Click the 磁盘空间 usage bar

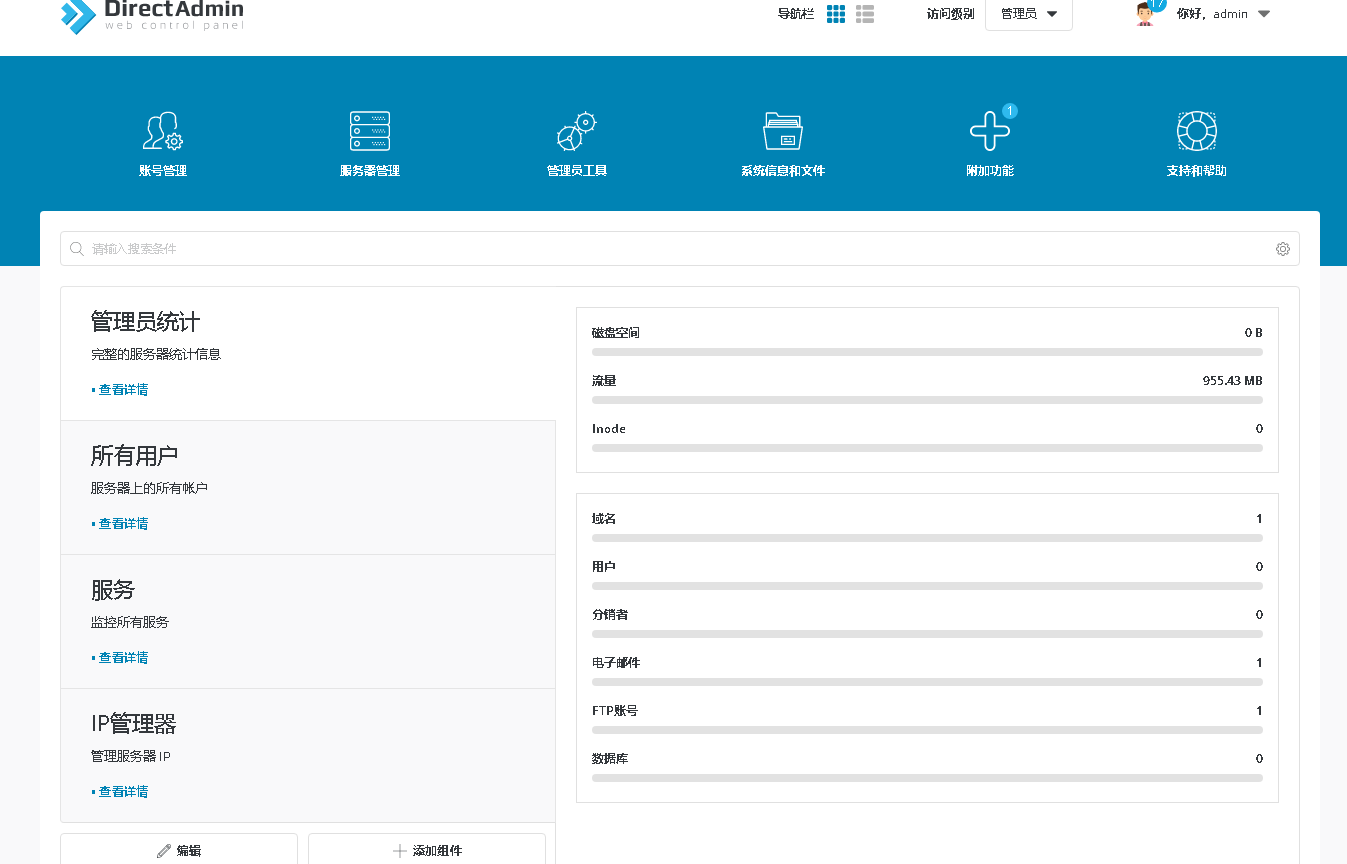coord(927,352)
